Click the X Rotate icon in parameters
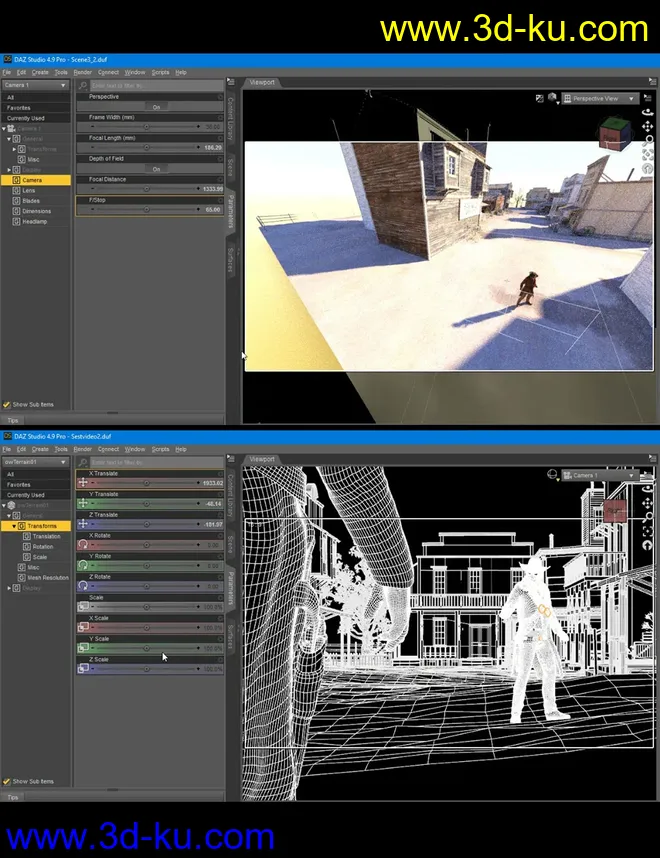The width and height of the screenshot is (660, 858). [83, 545]
